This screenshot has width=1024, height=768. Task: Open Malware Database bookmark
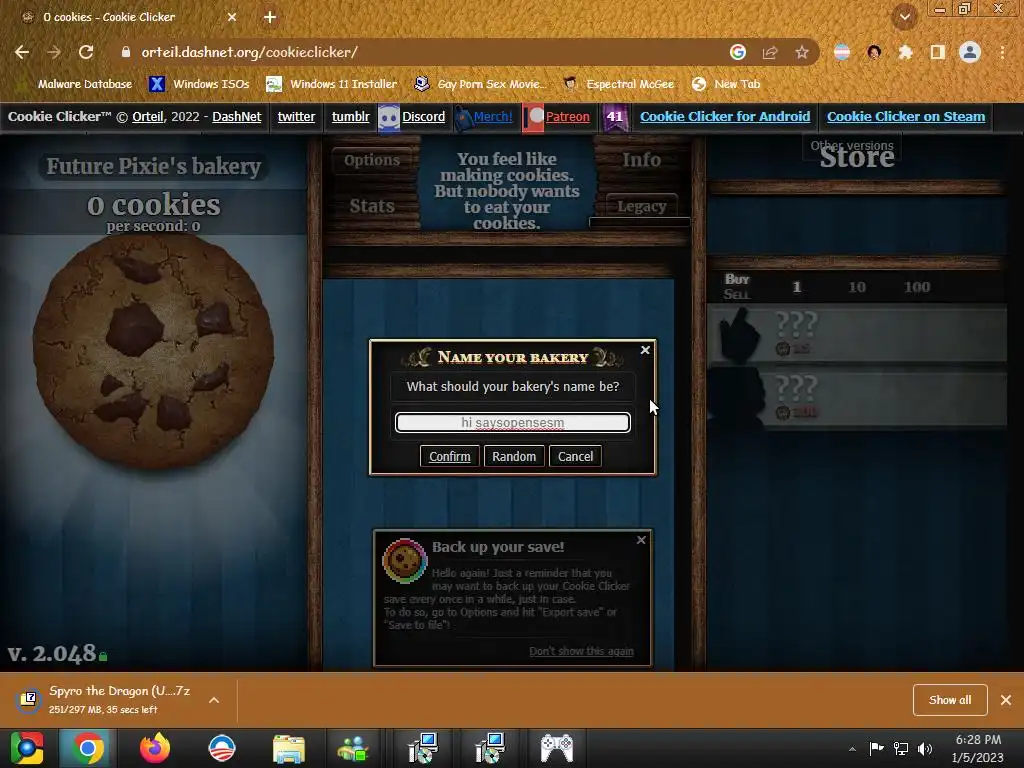[77, 84]
